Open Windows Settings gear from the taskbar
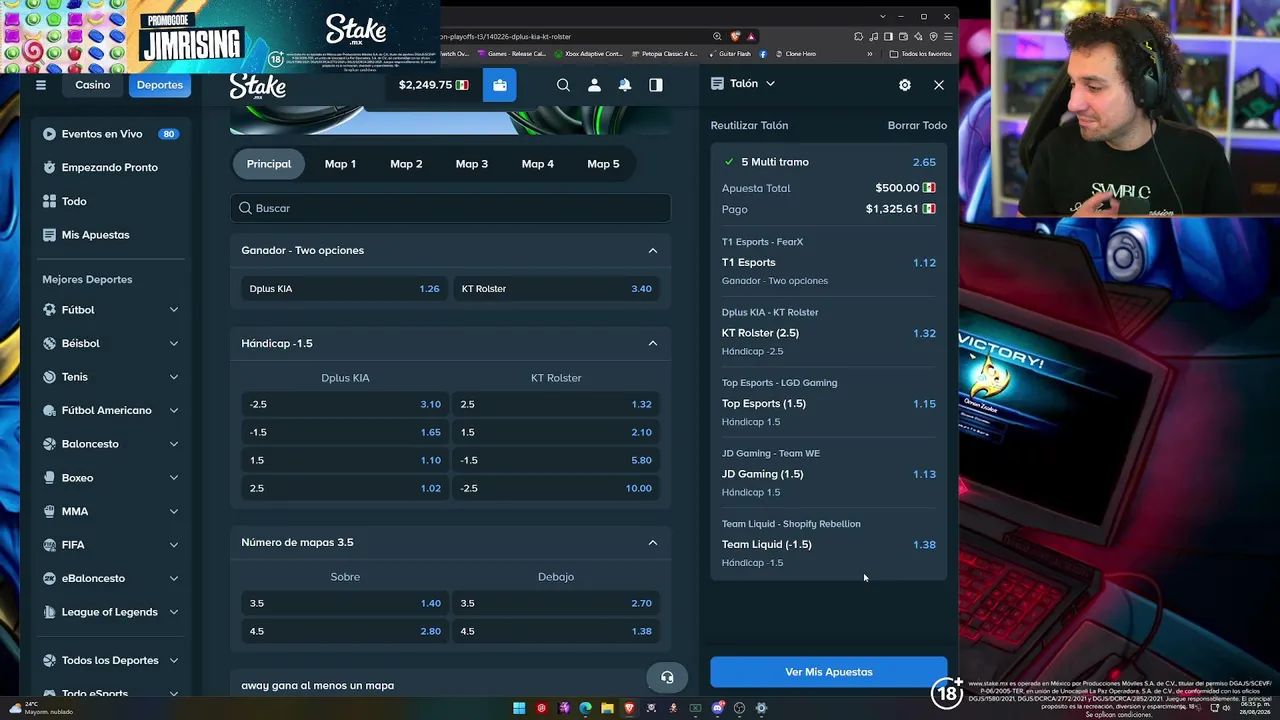The image size is (1280, 720). 761,708
